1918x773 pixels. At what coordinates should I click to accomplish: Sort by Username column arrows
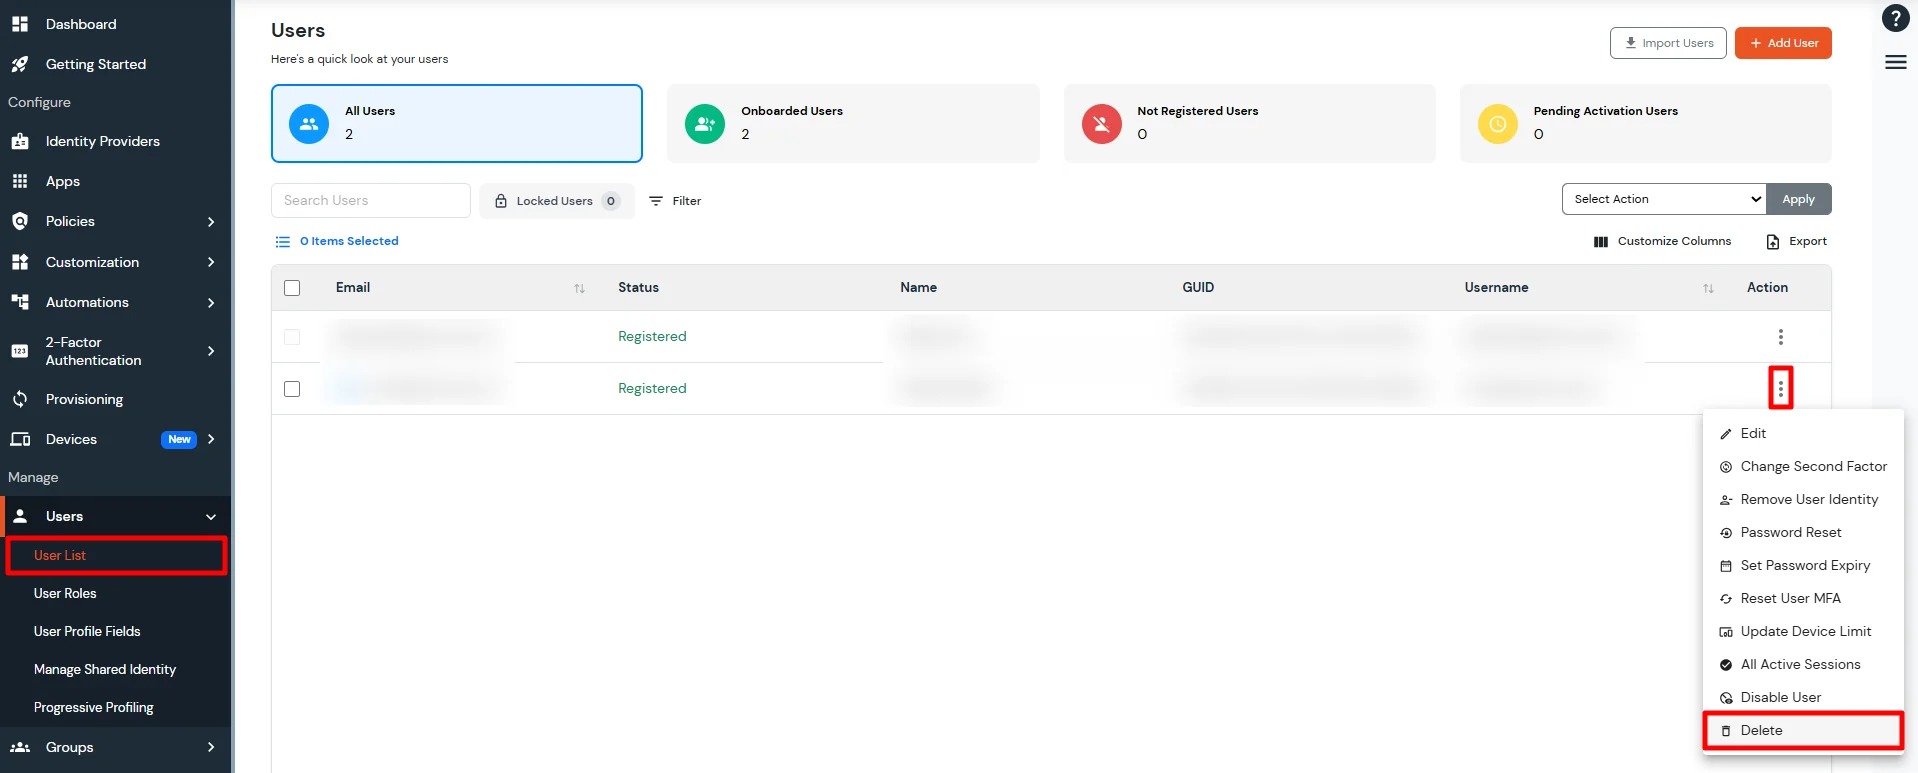[1708, 288]
